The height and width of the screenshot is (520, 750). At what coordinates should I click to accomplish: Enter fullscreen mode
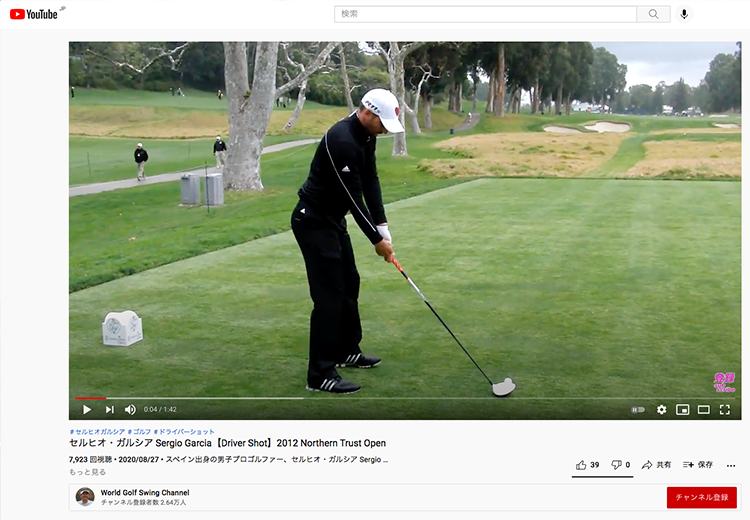coord(725,409)
